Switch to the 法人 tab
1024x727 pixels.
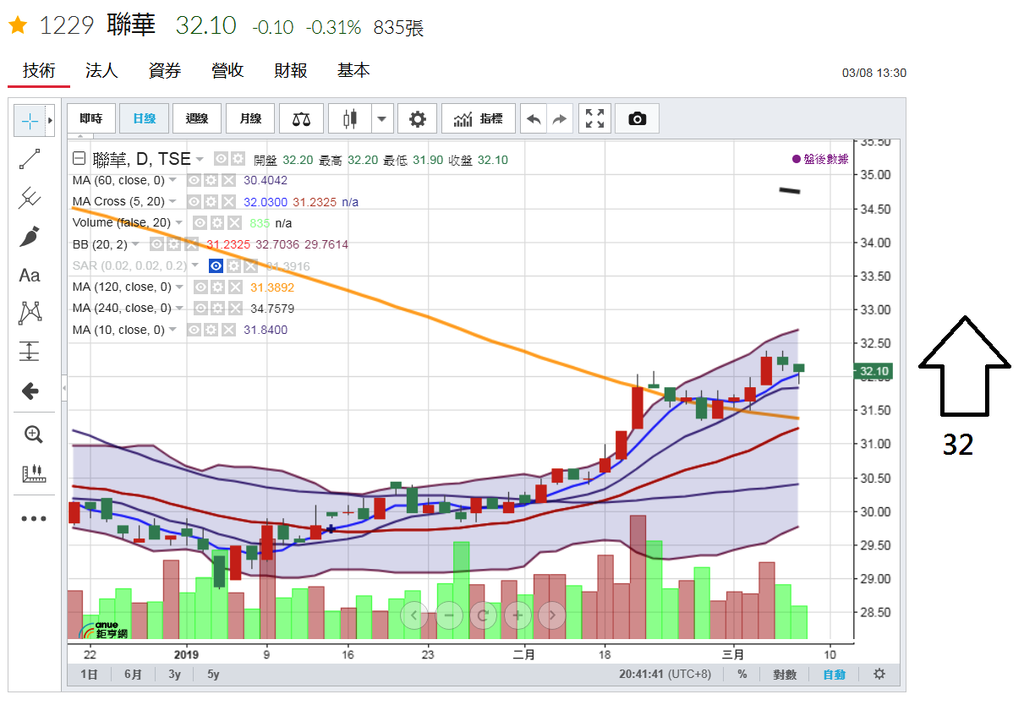[102, 71]
